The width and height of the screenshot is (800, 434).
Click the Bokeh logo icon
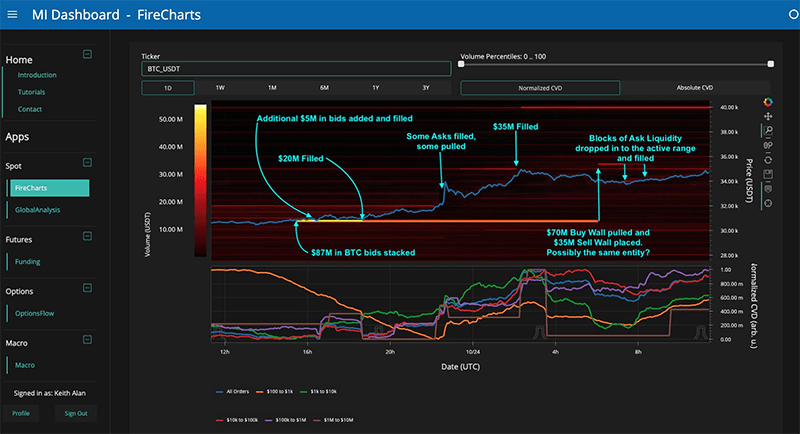click(x=767, y=102)
